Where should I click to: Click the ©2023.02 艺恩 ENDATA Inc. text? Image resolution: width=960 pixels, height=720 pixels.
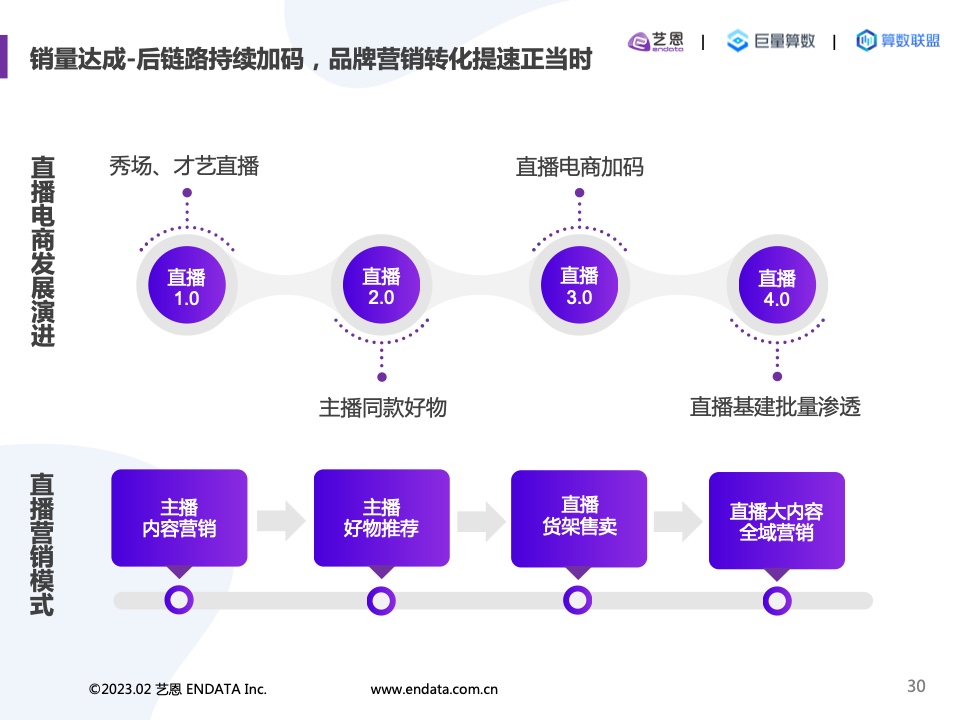pyautogui.click(x=178, y=689)
